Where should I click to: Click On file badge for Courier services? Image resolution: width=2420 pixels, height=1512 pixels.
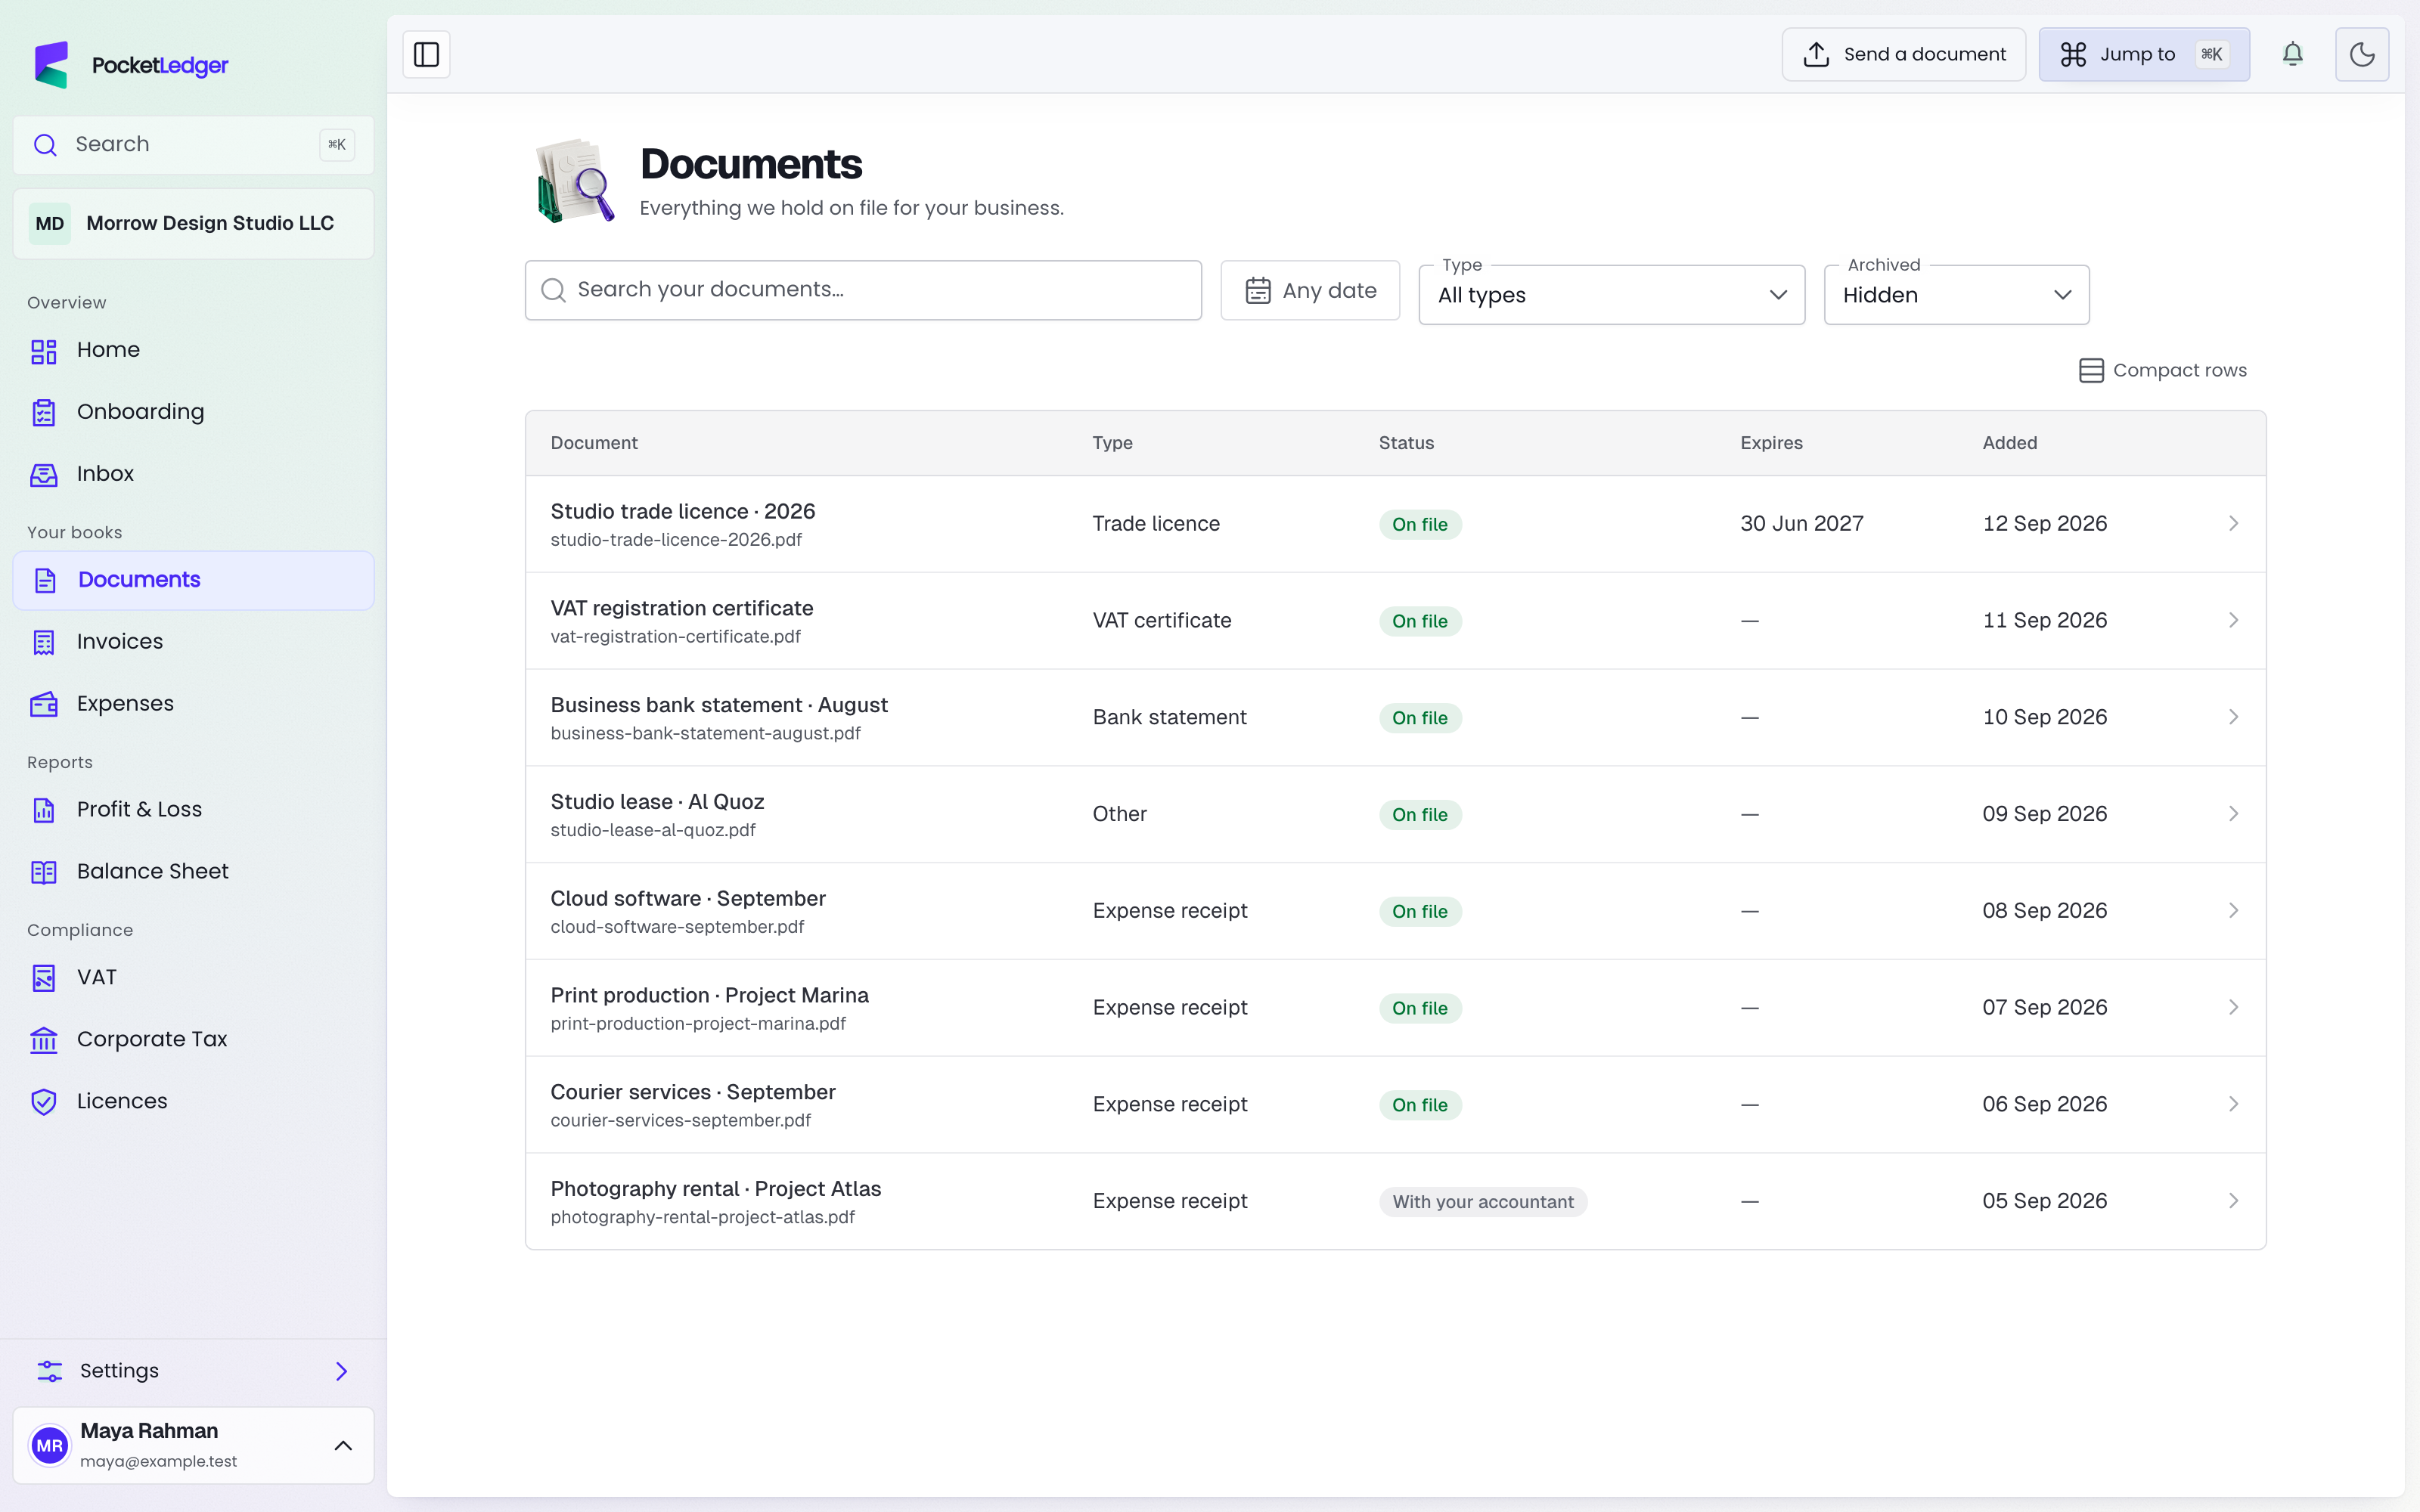point(1420,1105)
